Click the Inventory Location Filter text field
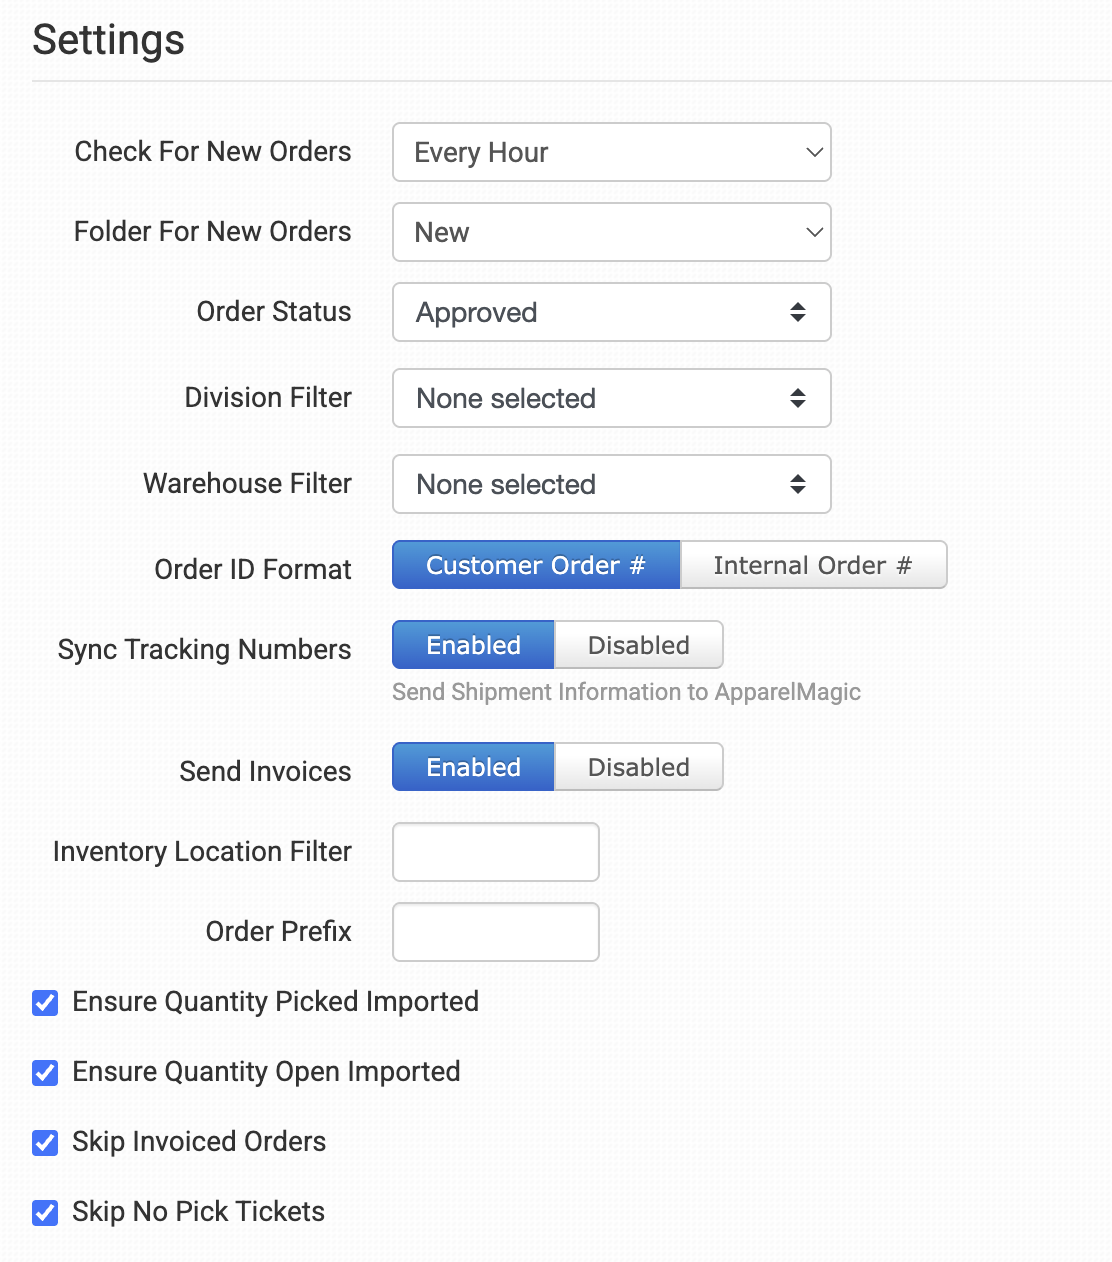The height and width of the screenshot is (1262, 1112). pyautogui.click(x=496, y=852)
